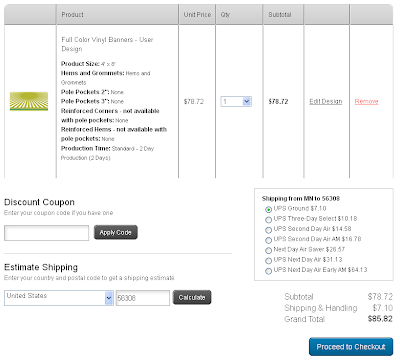Click the vinyl banner product thumbnail

tap(29, 101)
